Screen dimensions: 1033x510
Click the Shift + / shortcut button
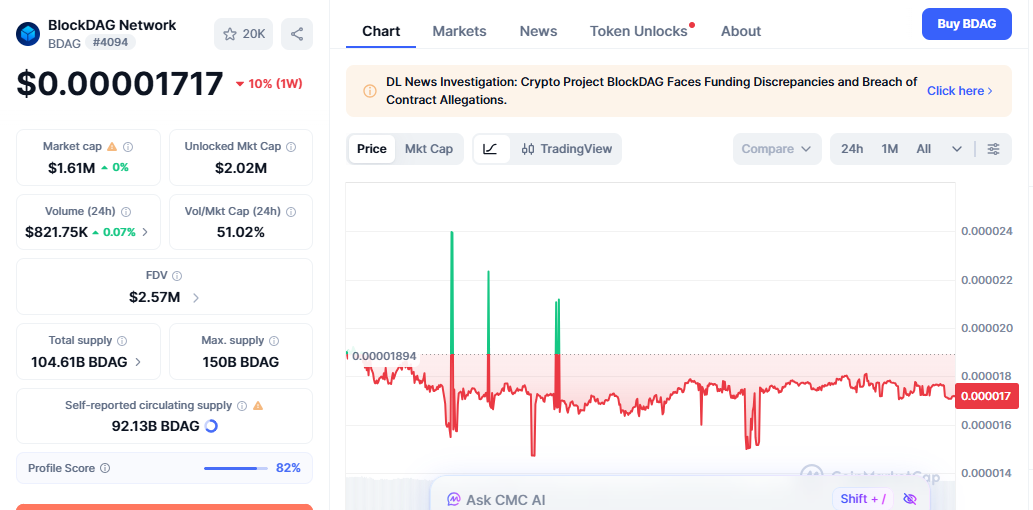[863, 499]
